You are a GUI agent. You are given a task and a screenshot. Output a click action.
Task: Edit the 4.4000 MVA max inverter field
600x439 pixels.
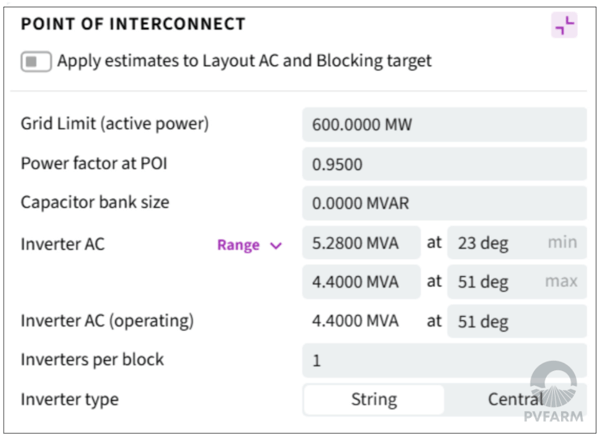tap(361, 282)
